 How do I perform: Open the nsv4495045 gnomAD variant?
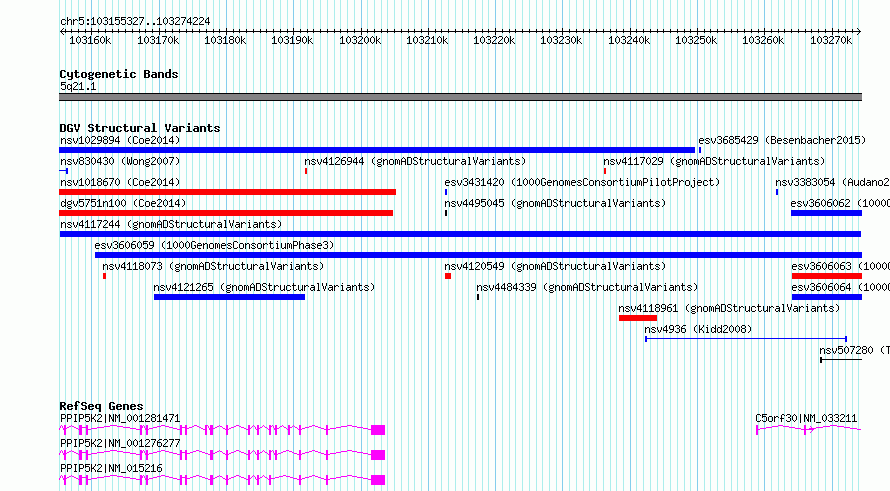[x=555, y=203]
